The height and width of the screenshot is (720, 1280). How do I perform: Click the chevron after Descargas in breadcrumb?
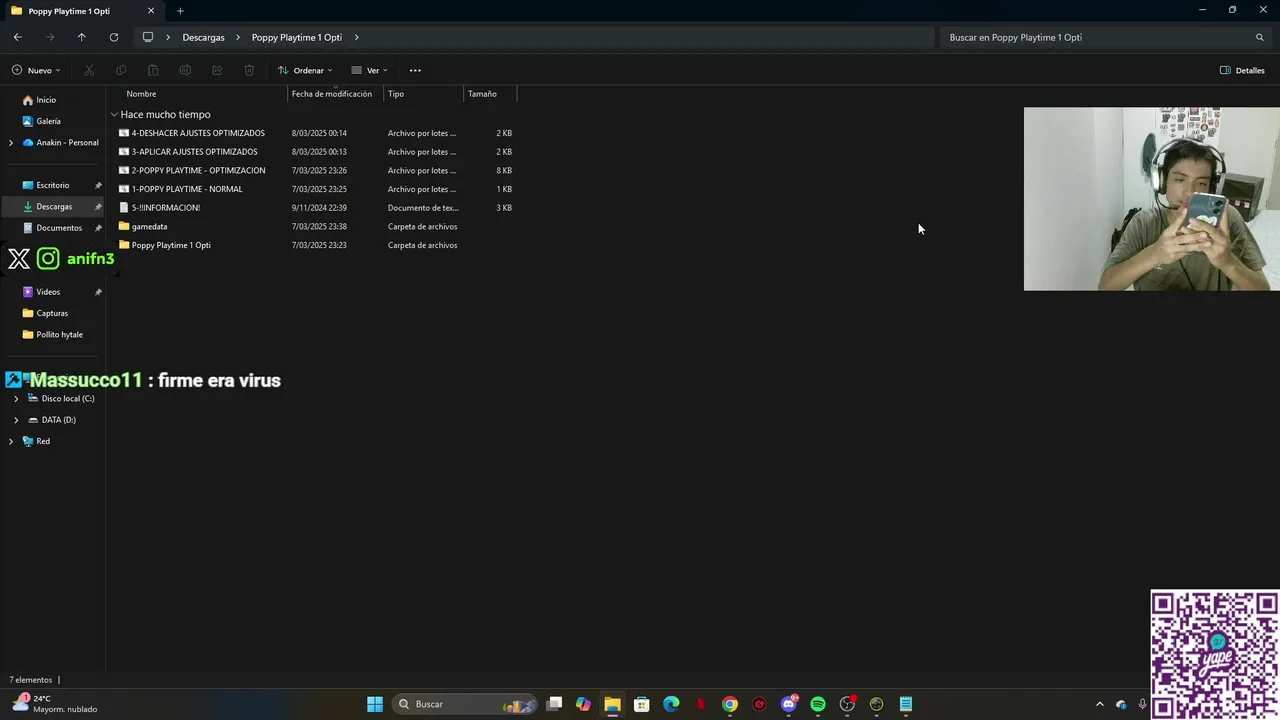pos(238,37)
